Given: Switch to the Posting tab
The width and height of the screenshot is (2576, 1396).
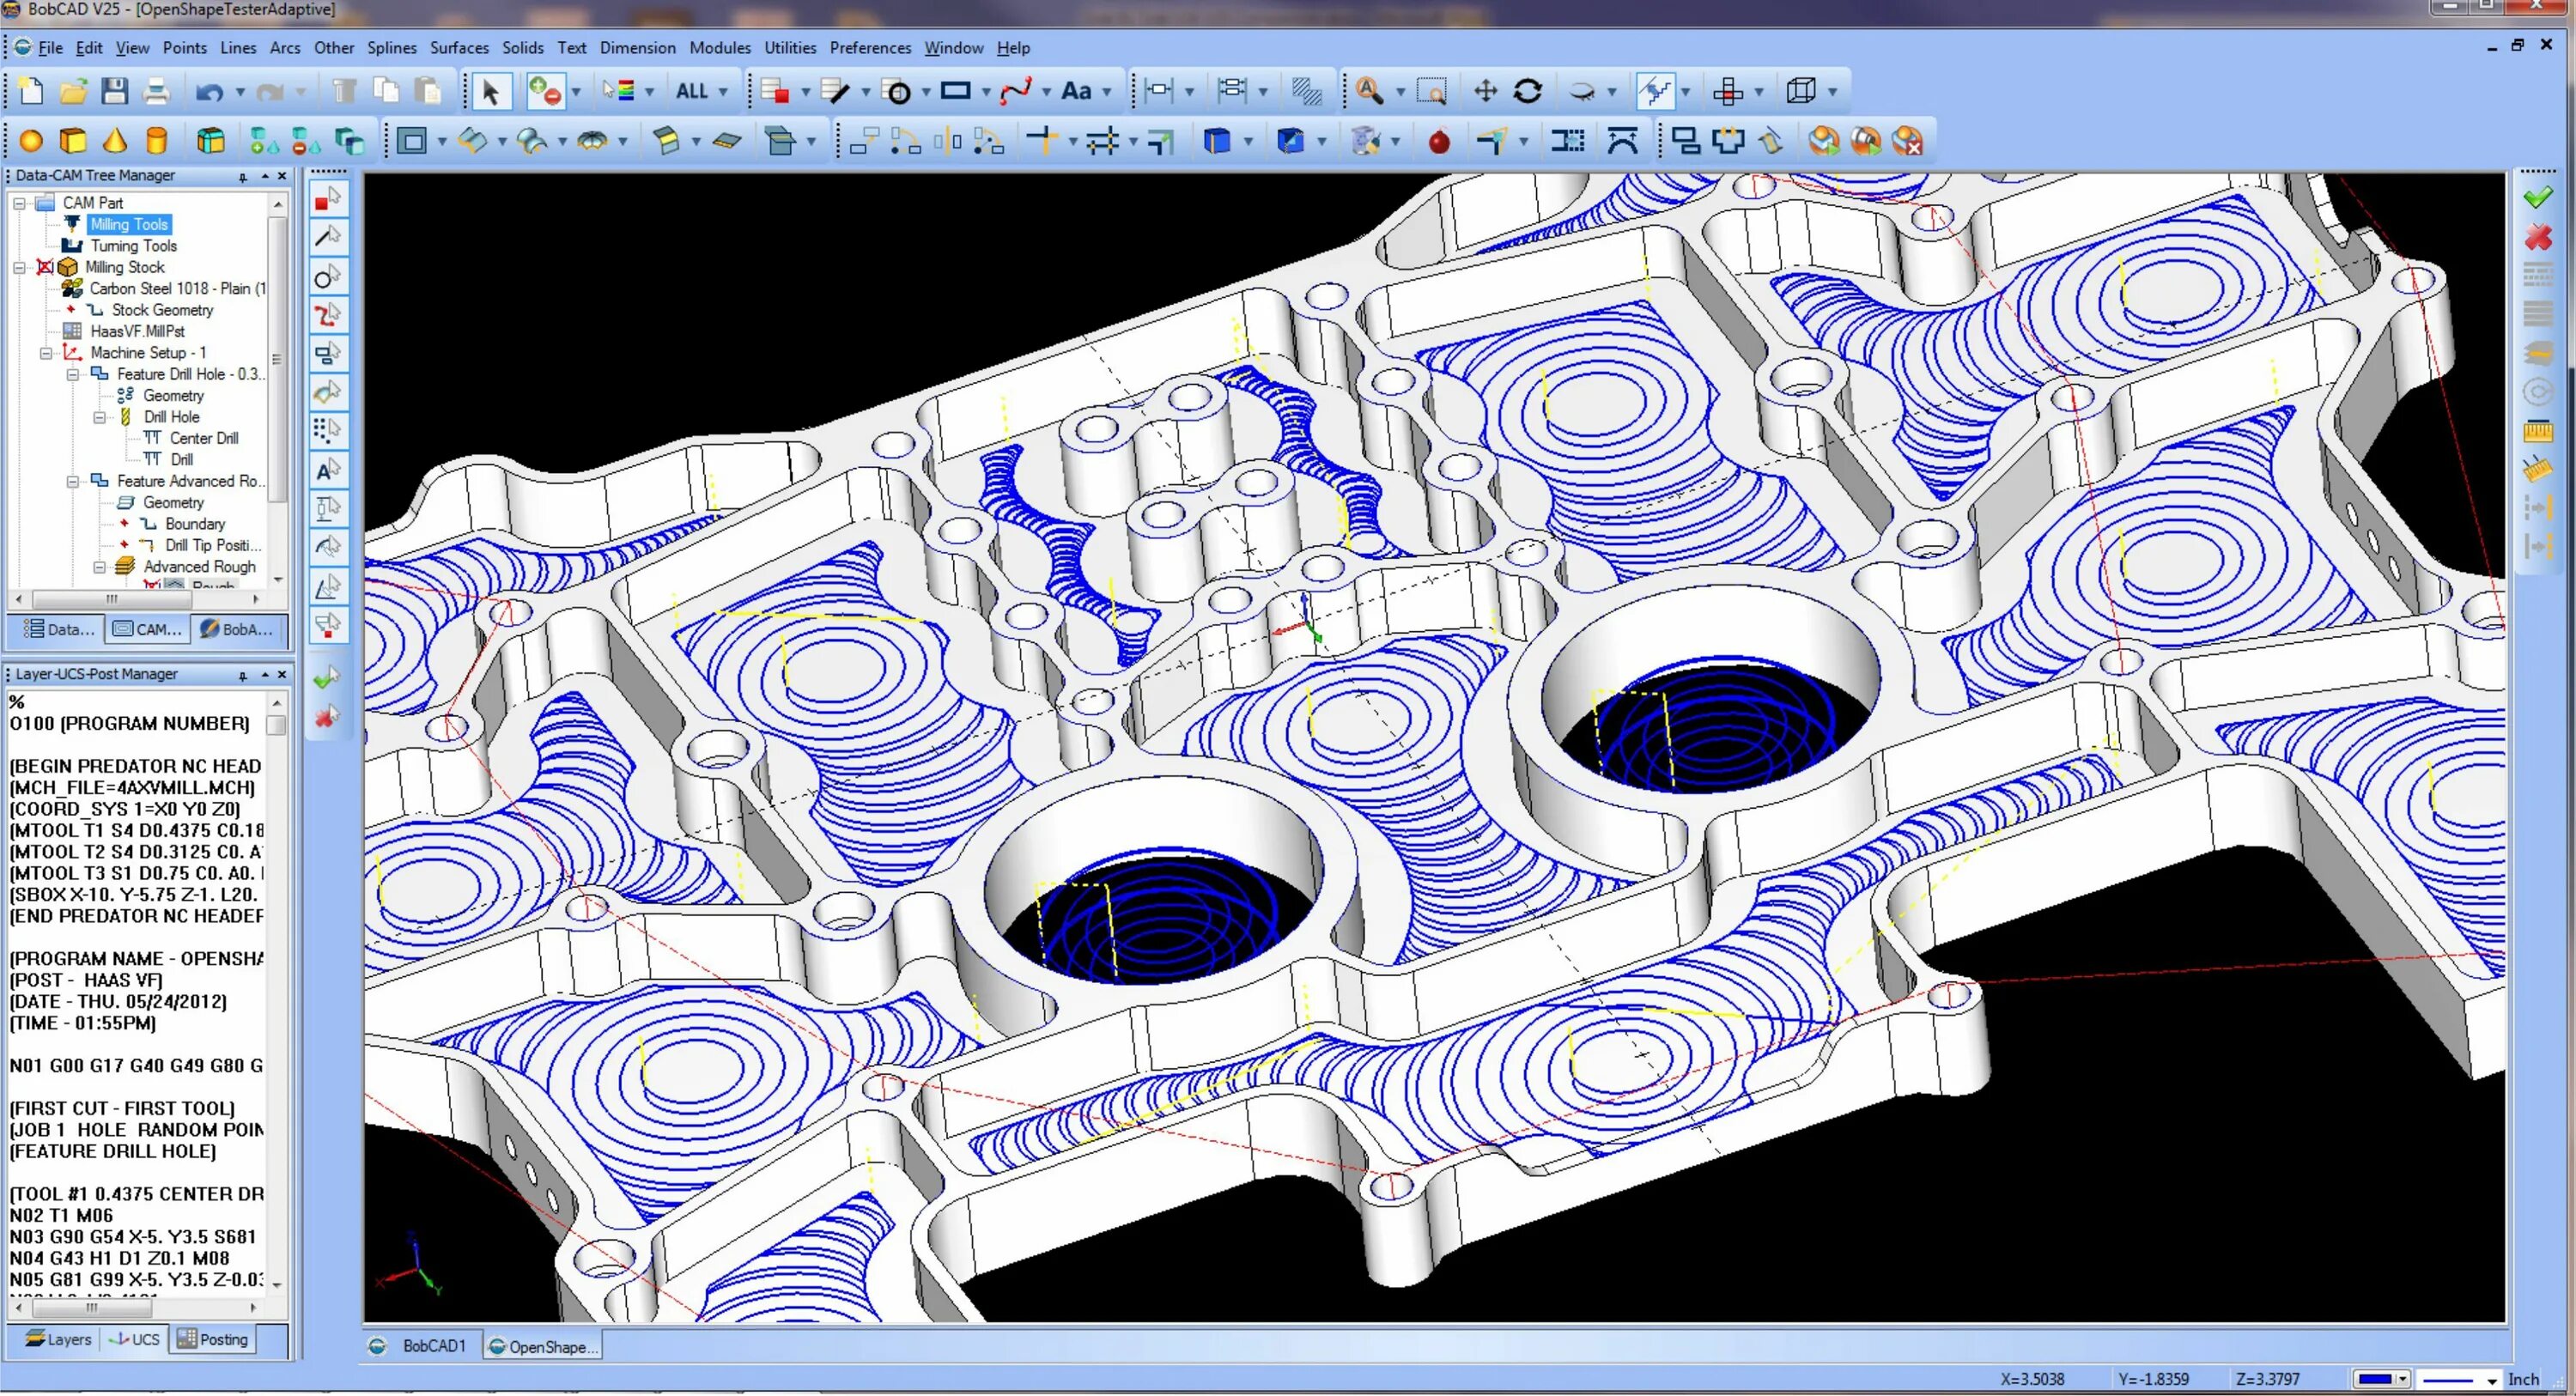Looking at the screenshot, I should click(x=212, y=1339).
